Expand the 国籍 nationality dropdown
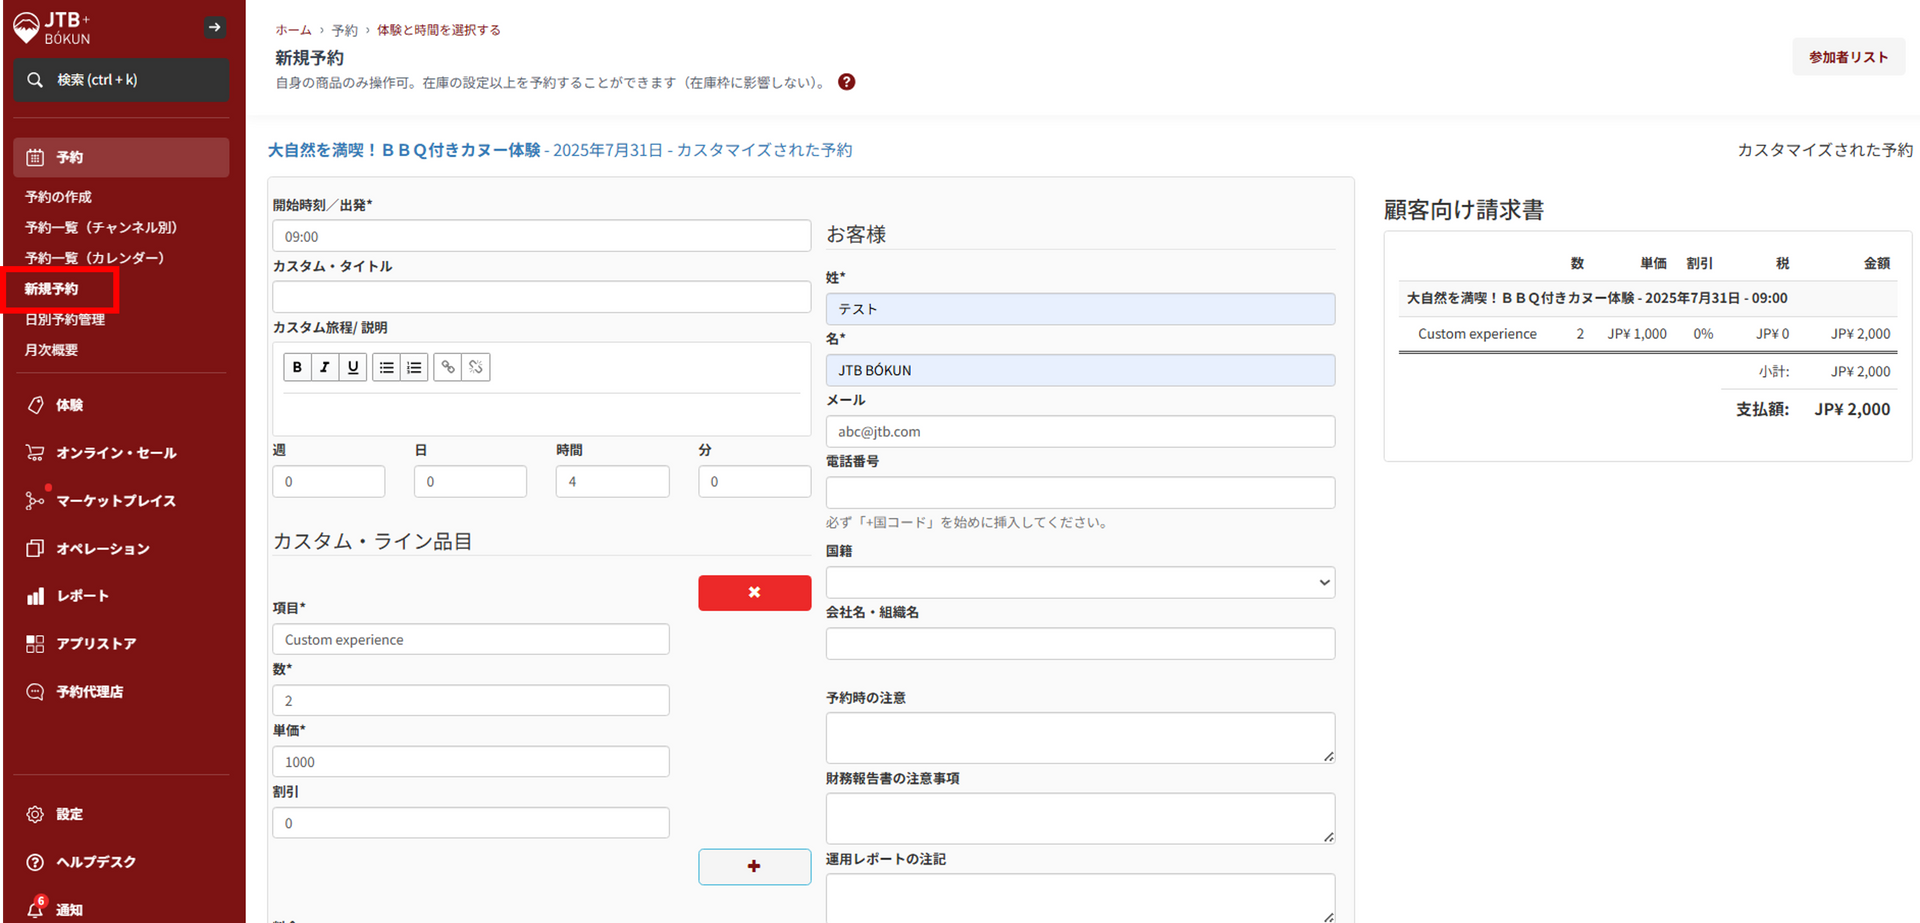The image size is (1920, 923). coord(1080,582)
